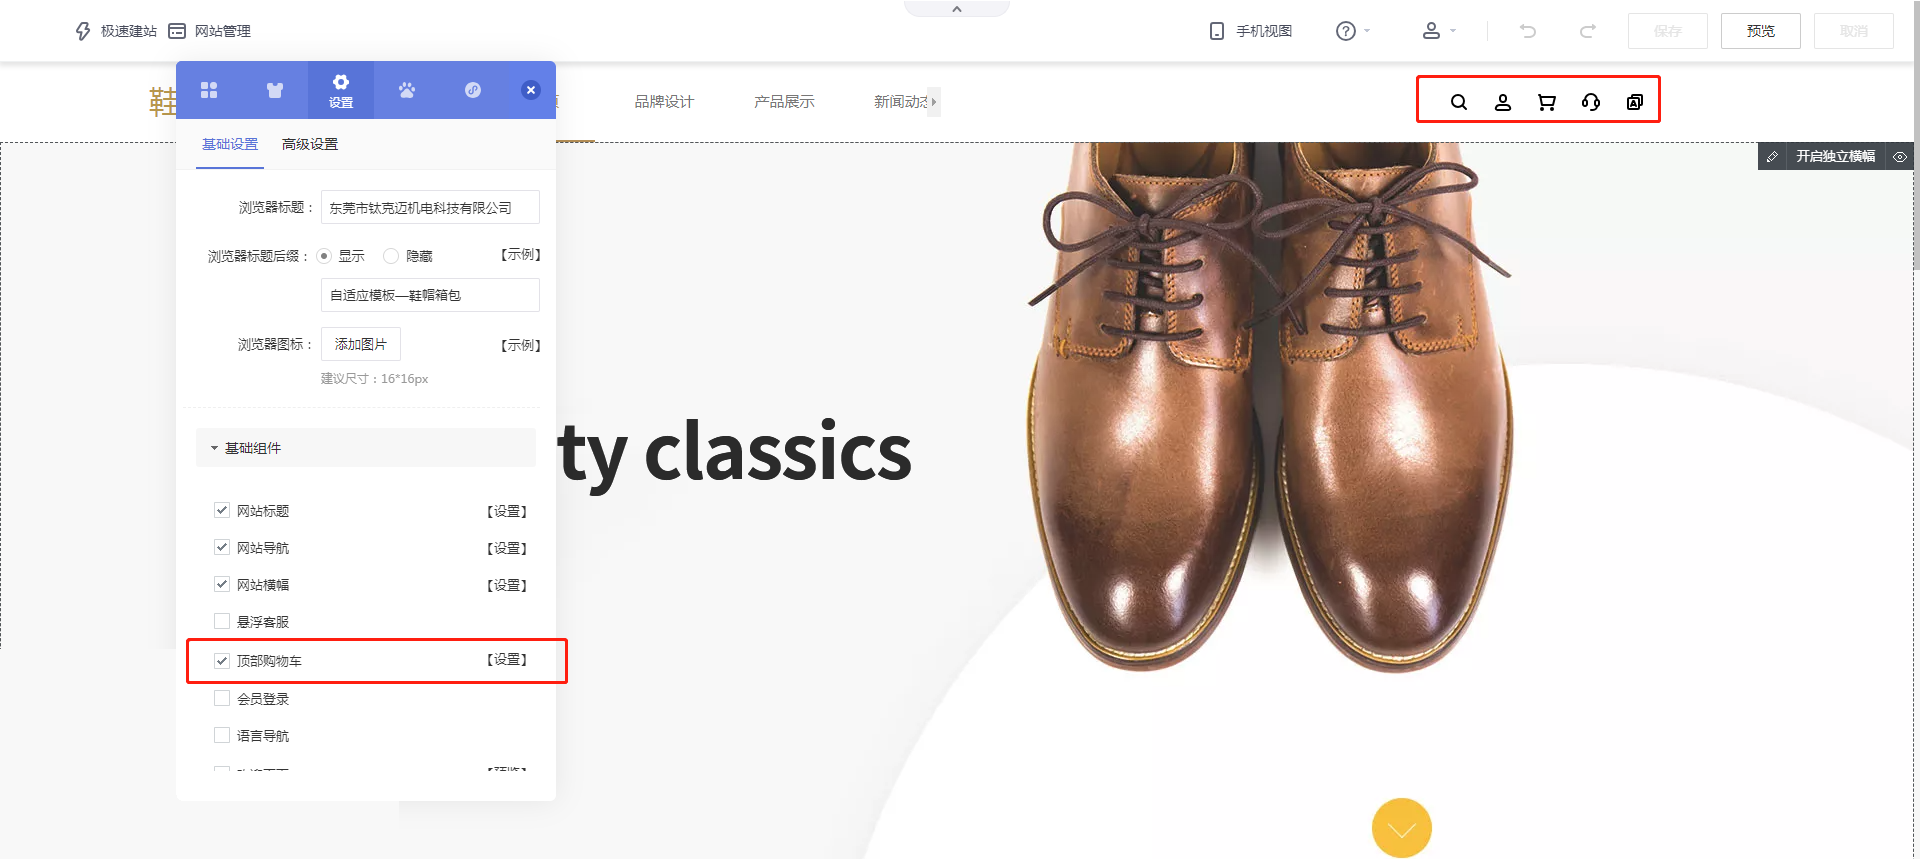Image resolution: width=1920 pixels, height=859 pixels.
Task: Click the 预览 button
Action: click(1761, 31)
